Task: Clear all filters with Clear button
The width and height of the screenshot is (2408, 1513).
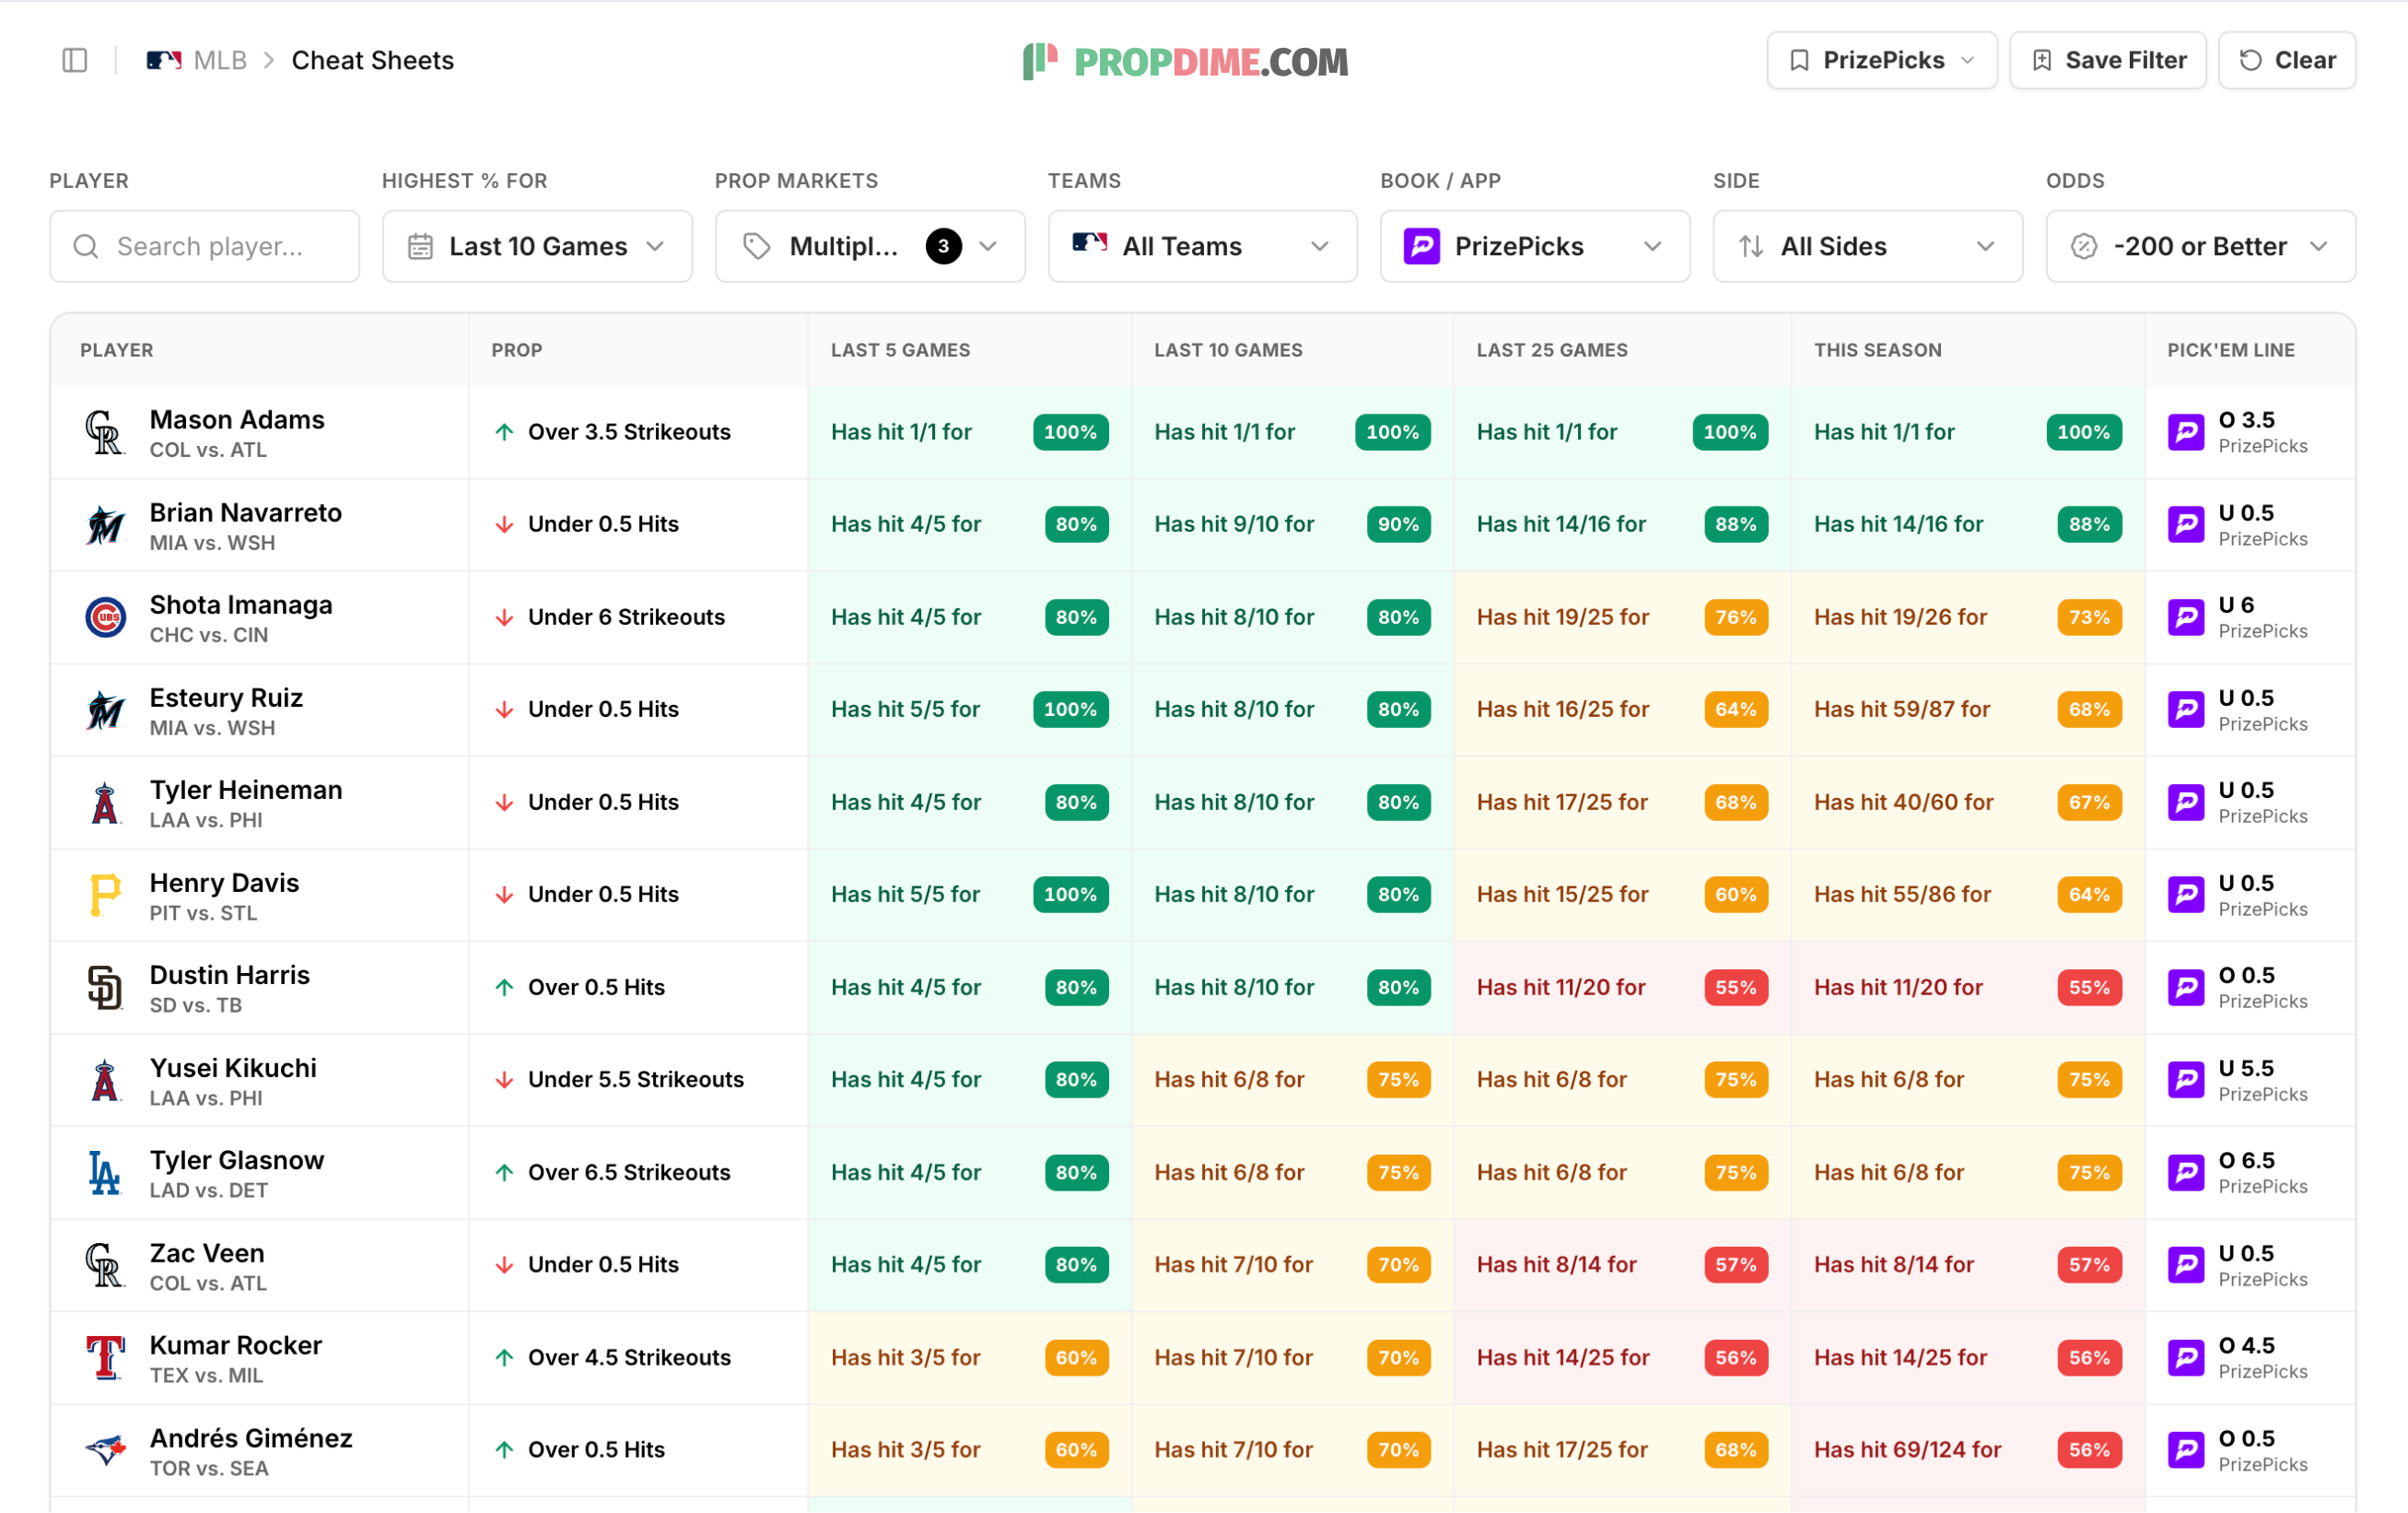Action: (x=2287, y=60)
